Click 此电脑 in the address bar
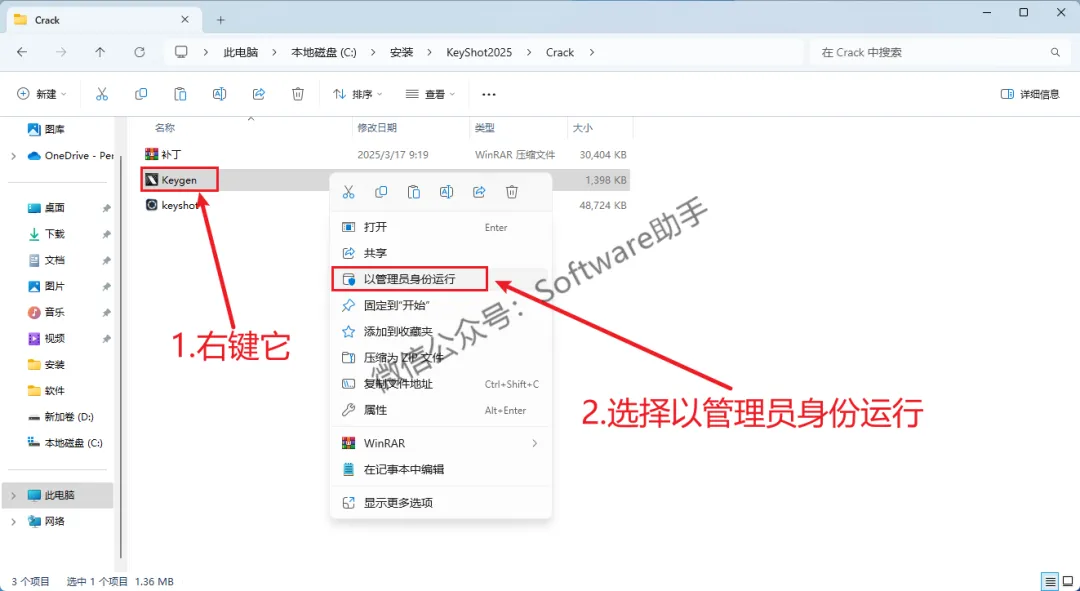The image size is (1080, 591). (240, 52)
